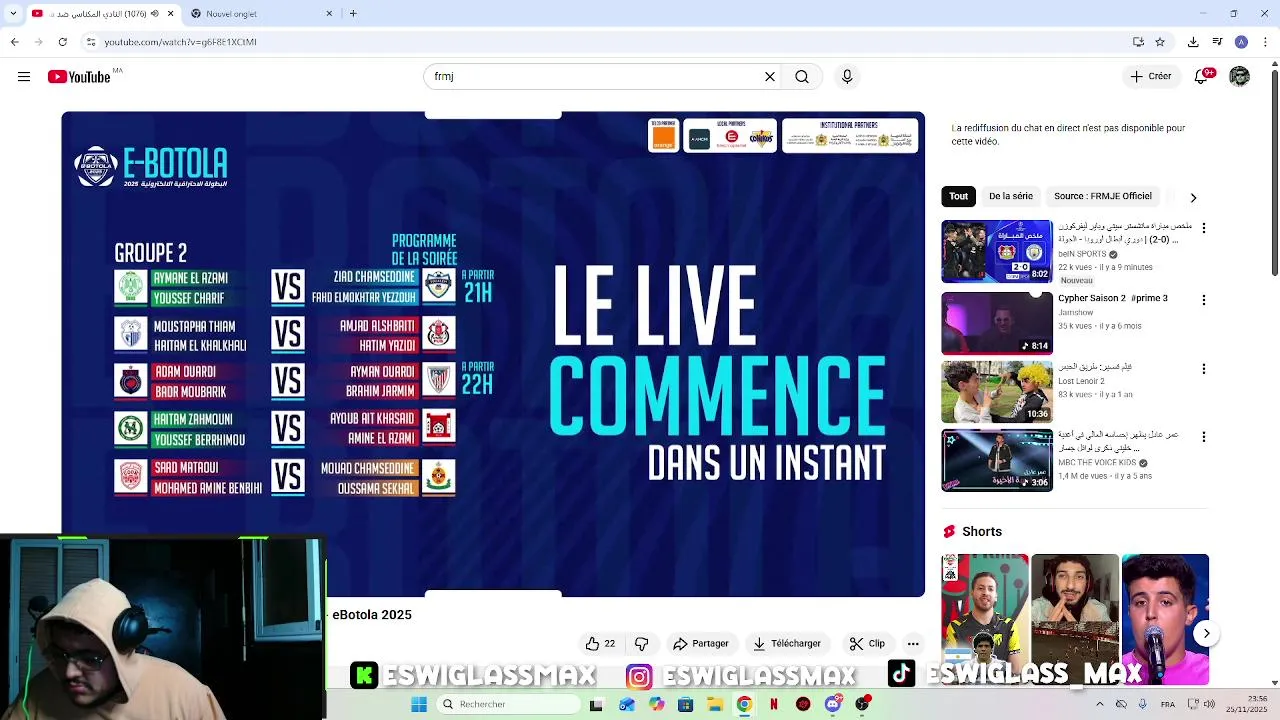Open the tab search dropdown arrow

point(12,14)
